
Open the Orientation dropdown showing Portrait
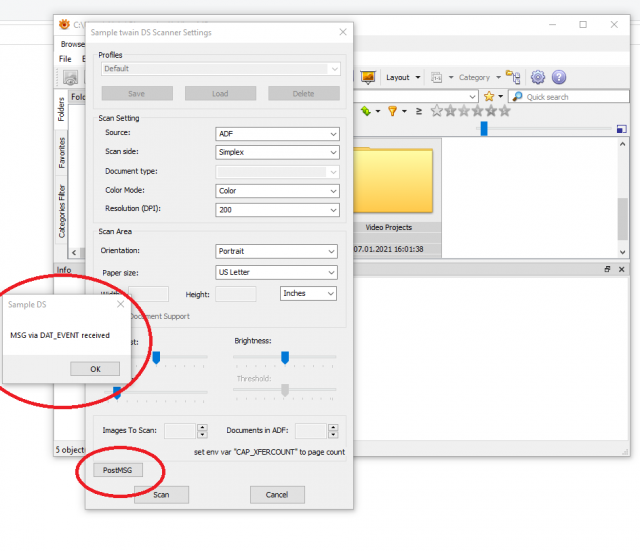pos(276,251)
